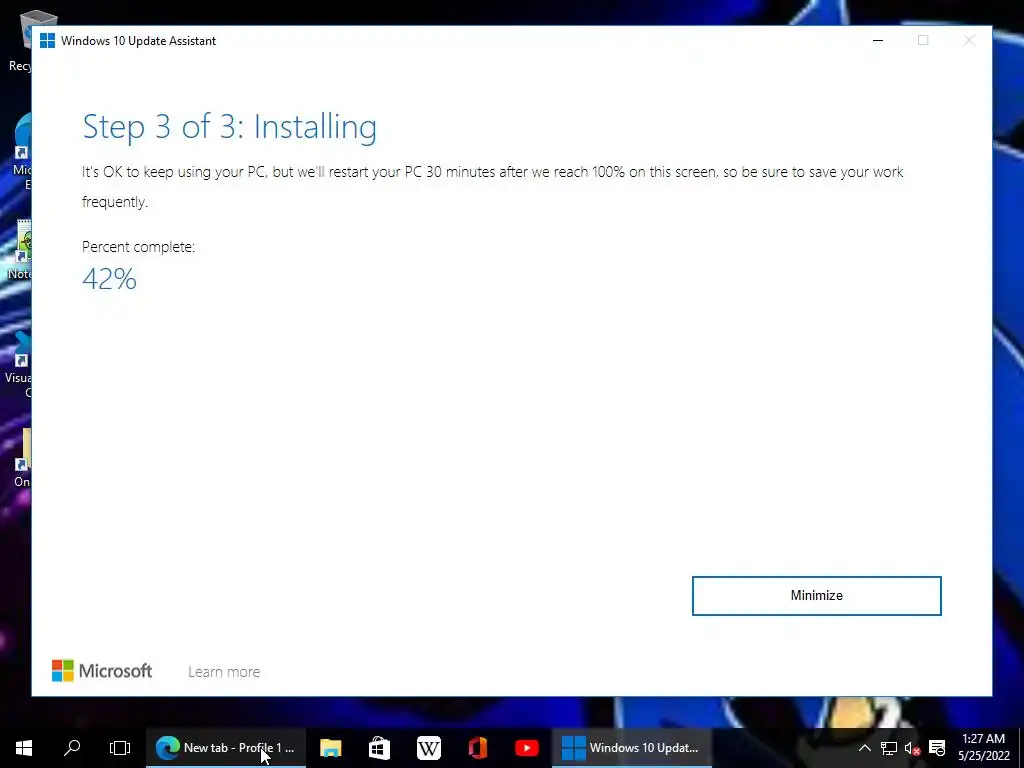Switch to Edge New tab taskbar item
Screen dimensions: 1024x768
click(225, 748)
